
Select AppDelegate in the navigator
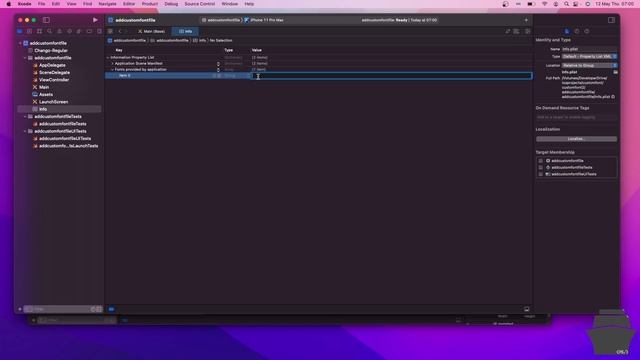52,65
